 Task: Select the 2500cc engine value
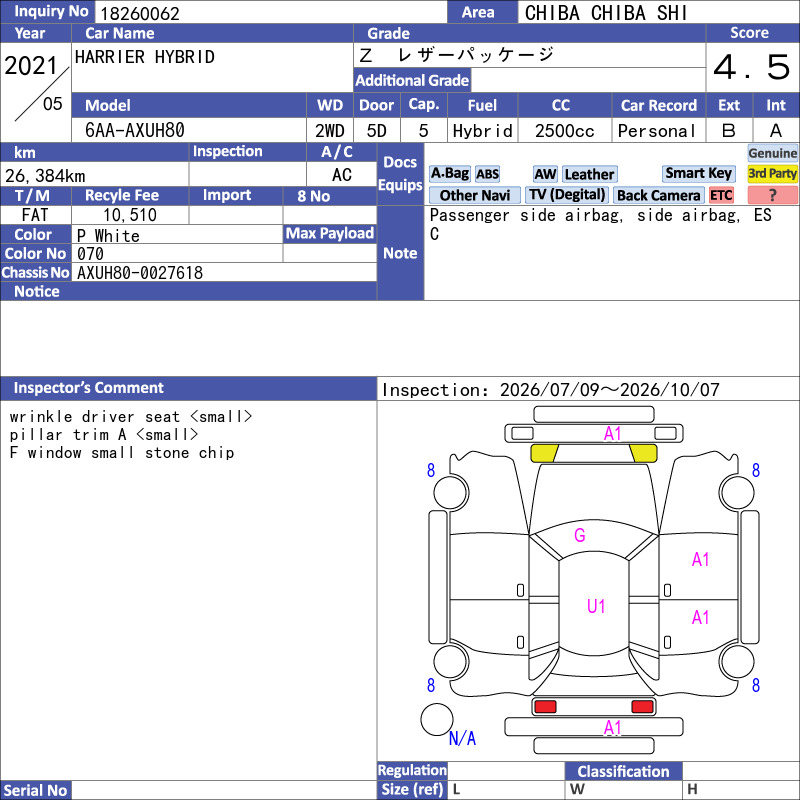point(565,131)
